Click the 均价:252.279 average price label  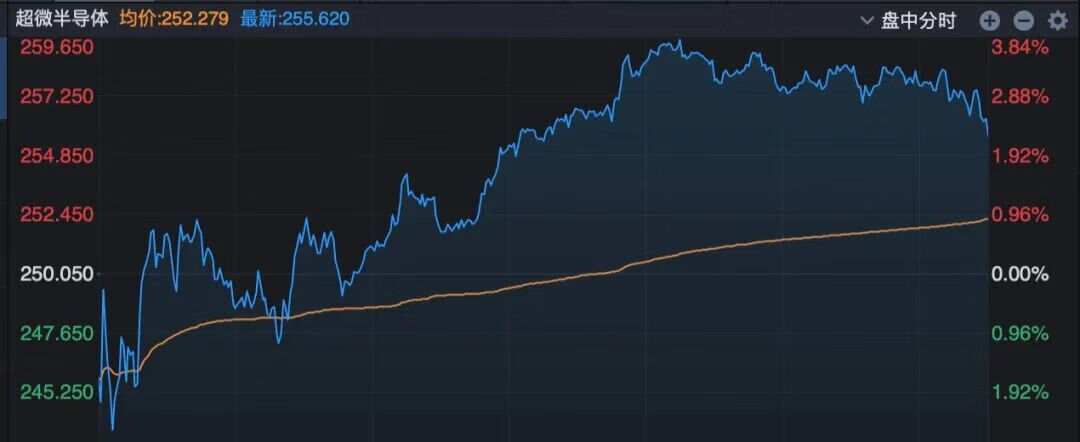click(x=173, y=19)
